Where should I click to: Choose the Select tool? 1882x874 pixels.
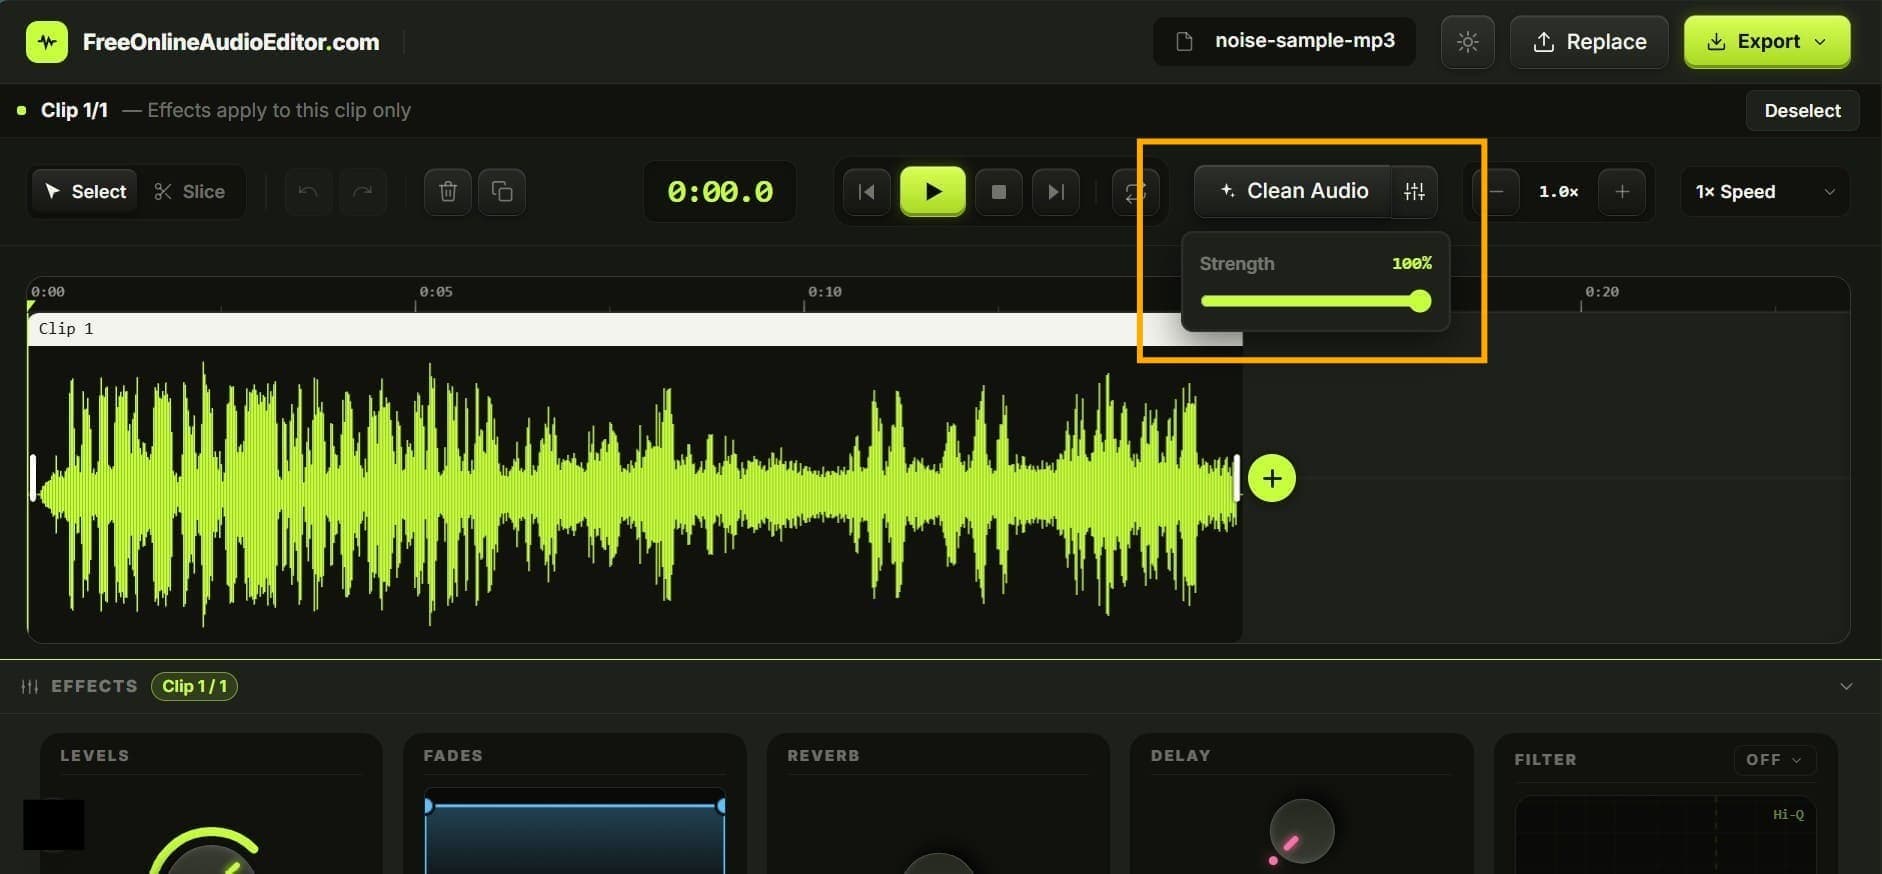[86, 191]
